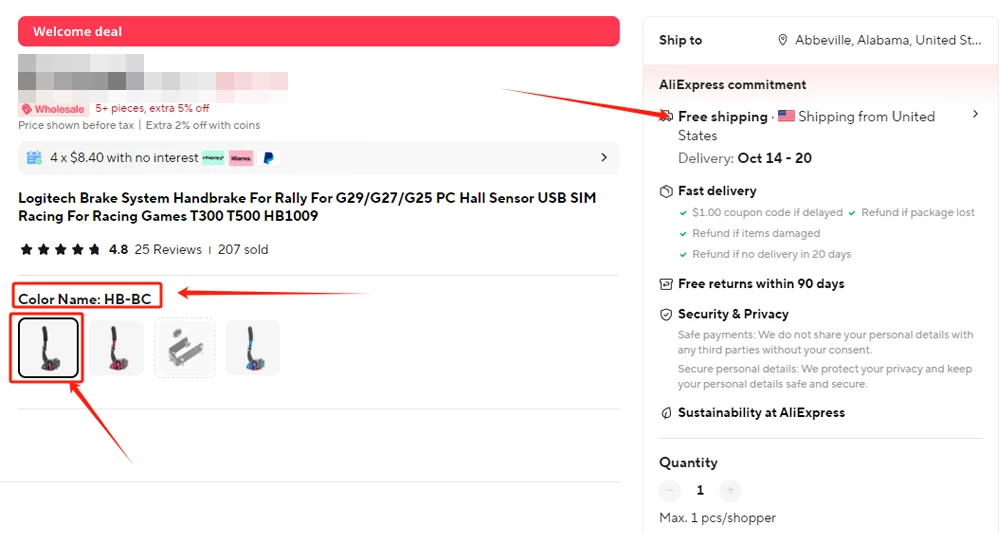Screen dimensions: 1000x534
Task: Increase quantity with the plus button
Action: (x=731, y=490)
